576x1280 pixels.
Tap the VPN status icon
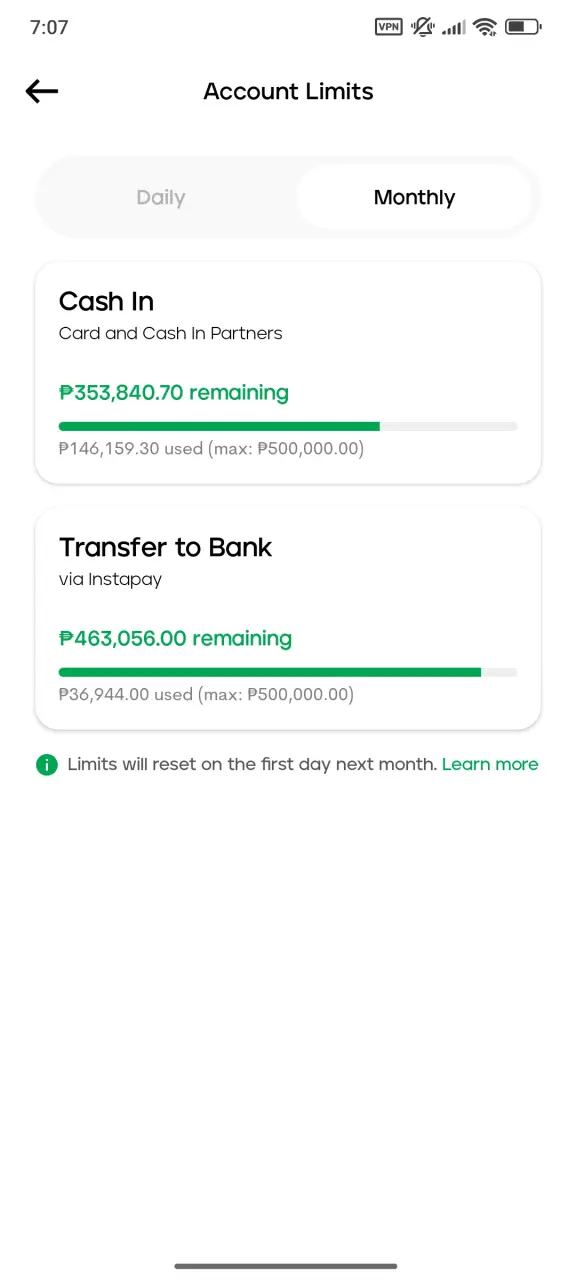pyautogui.click(x=388, y=27)
